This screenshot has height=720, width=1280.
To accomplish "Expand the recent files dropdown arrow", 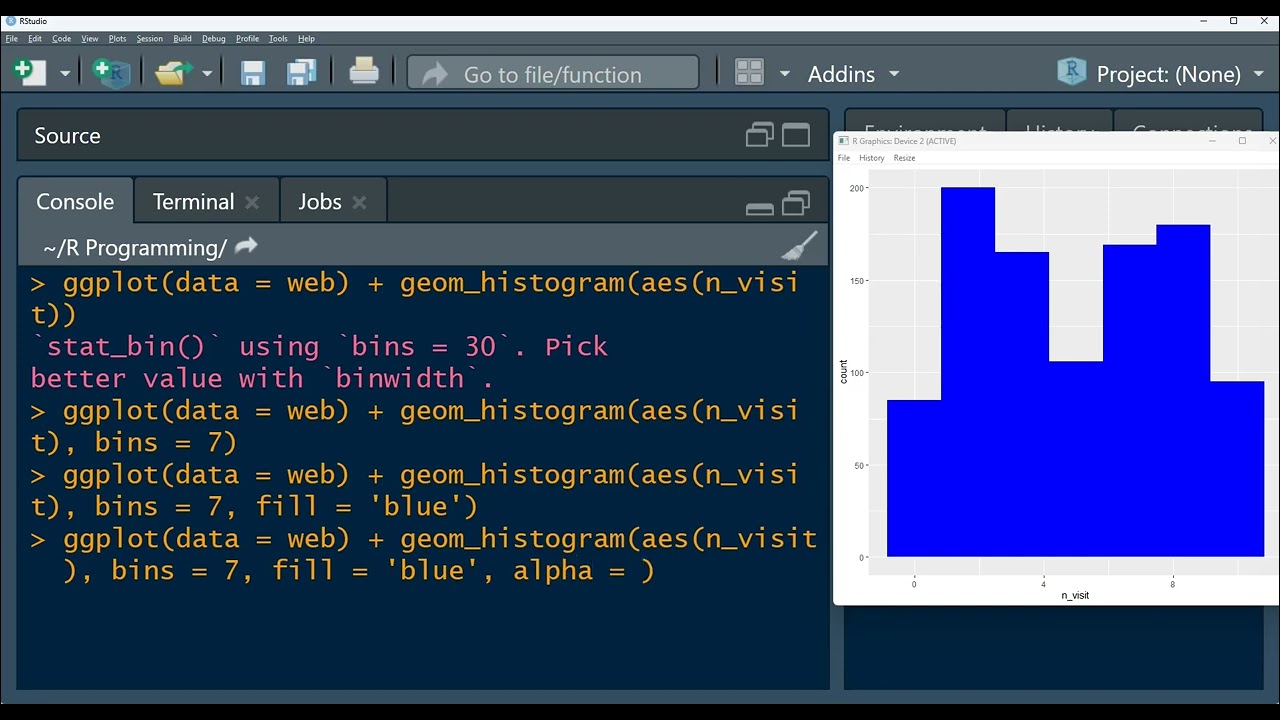I will (x=207, y=74).
